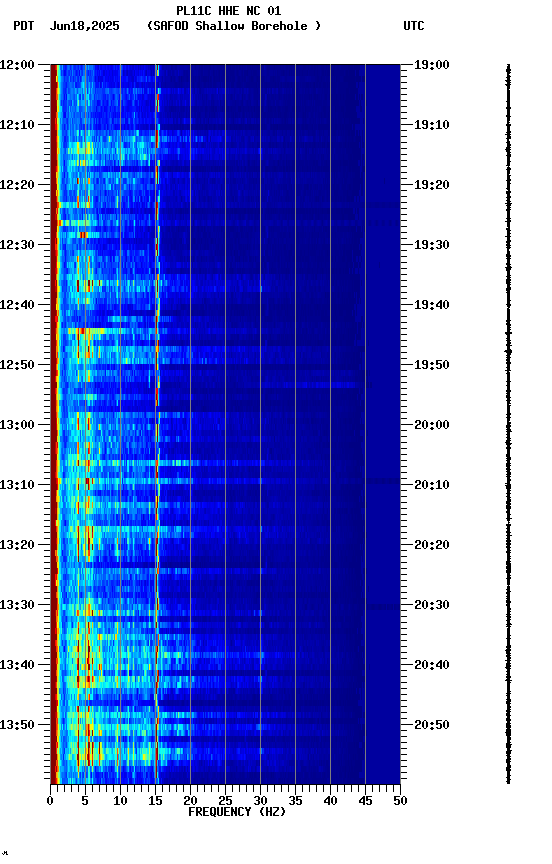Viewport: 552px width, 864px height.
Task: Click the '15' Hz axis label
Action: (x=155, y=801)
